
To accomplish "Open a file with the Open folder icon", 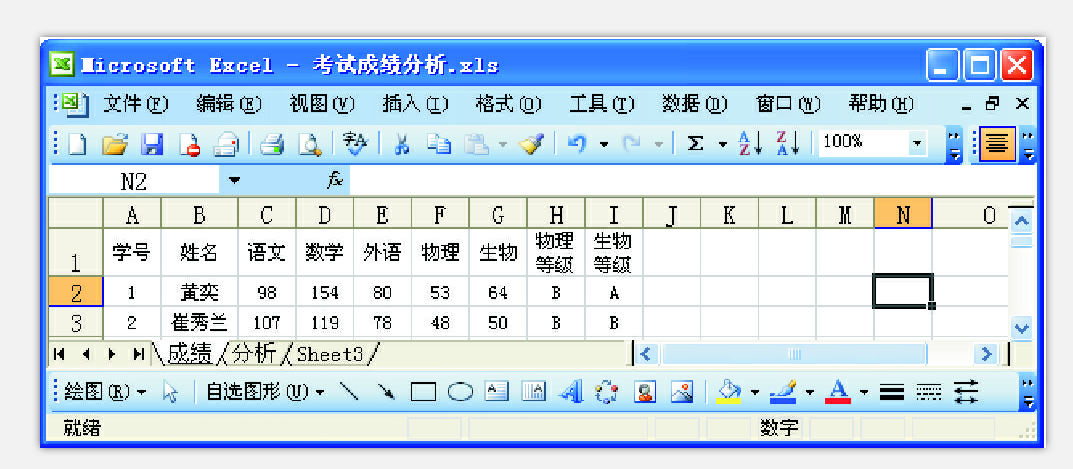I will click(x=116, y=144).
